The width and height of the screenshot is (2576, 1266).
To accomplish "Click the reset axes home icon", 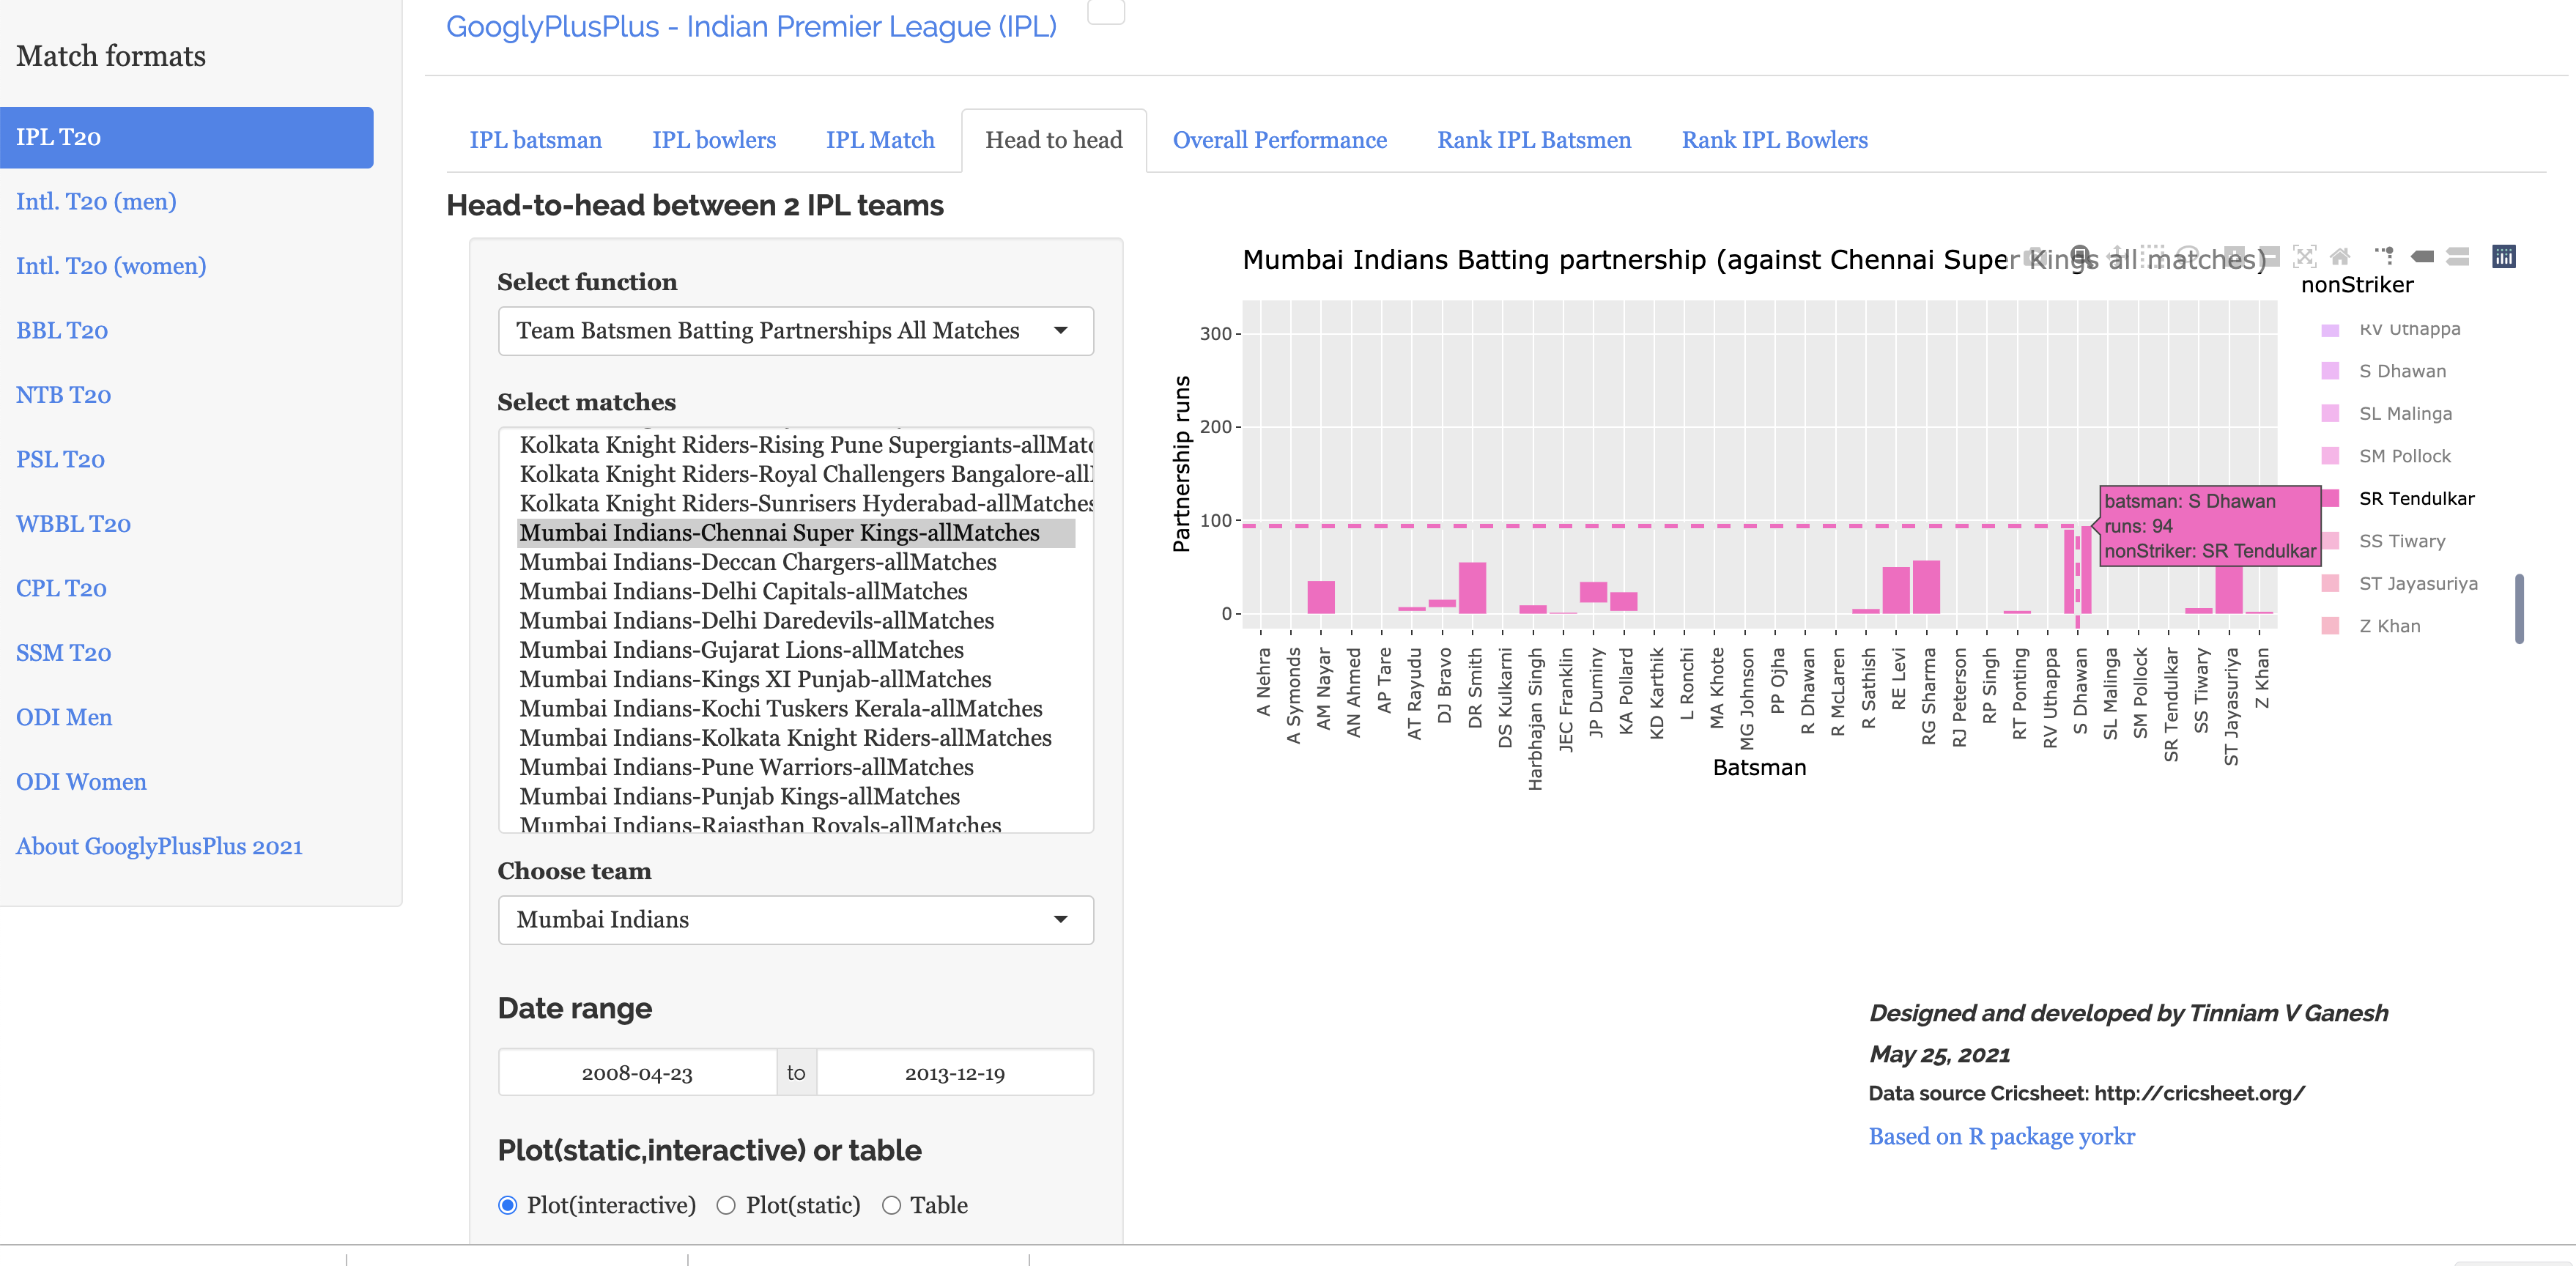I will click(2341, 257).
